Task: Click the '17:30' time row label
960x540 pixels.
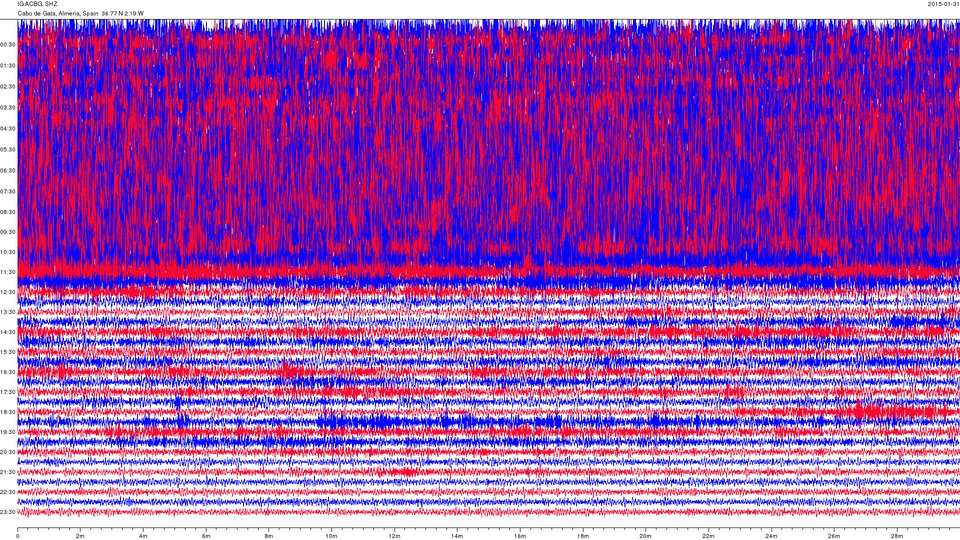Action: pyautogui.click(x=8, y=392)
